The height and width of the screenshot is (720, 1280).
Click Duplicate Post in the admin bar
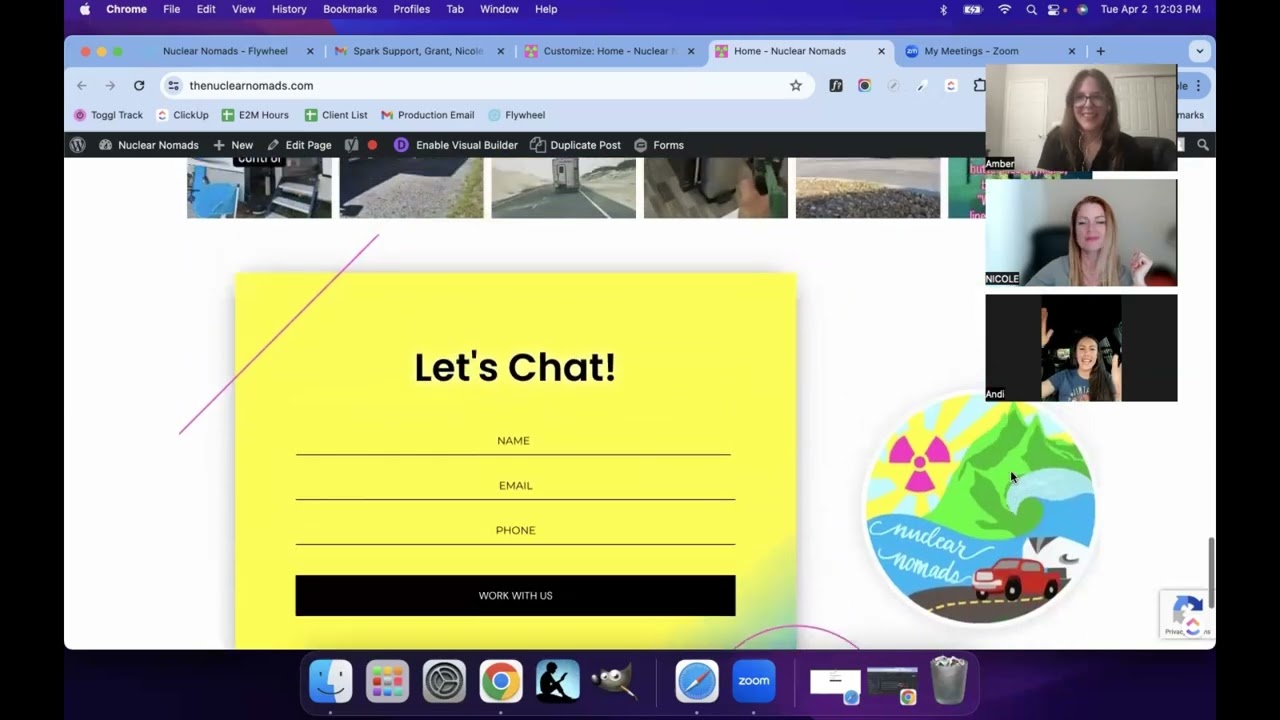576,145
